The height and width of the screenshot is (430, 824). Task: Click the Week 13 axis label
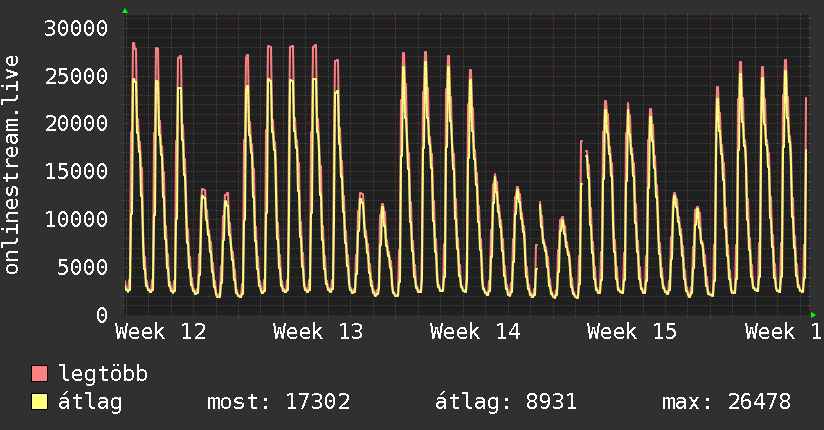pos(318,332)
